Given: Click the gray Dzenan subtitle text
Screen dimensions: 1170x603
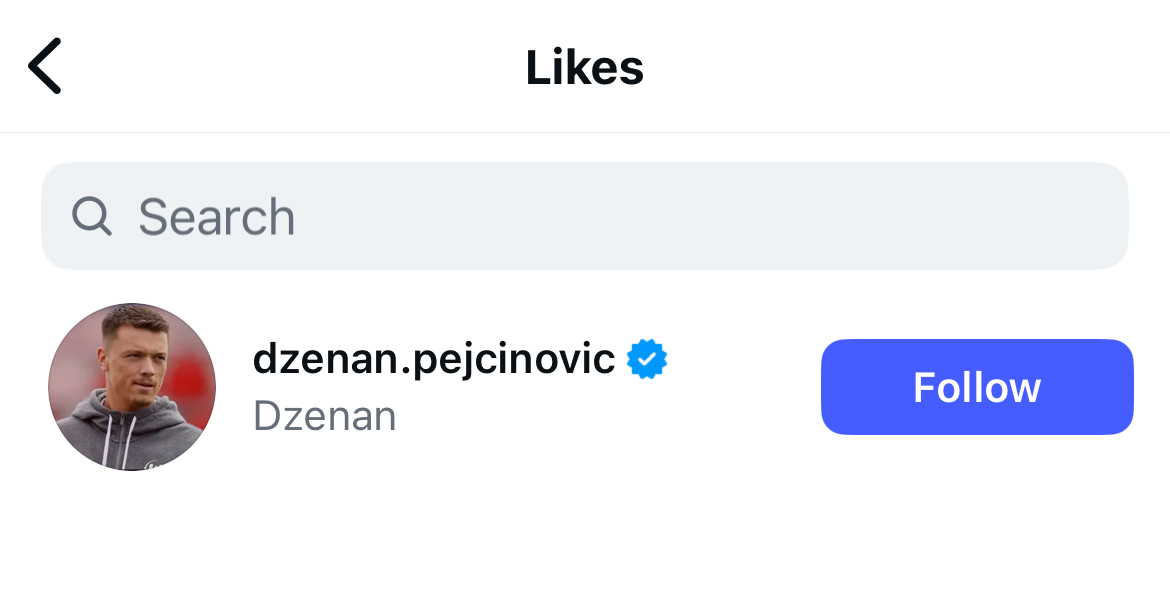Looking at the screenshot, I should (x=325, y=416).
